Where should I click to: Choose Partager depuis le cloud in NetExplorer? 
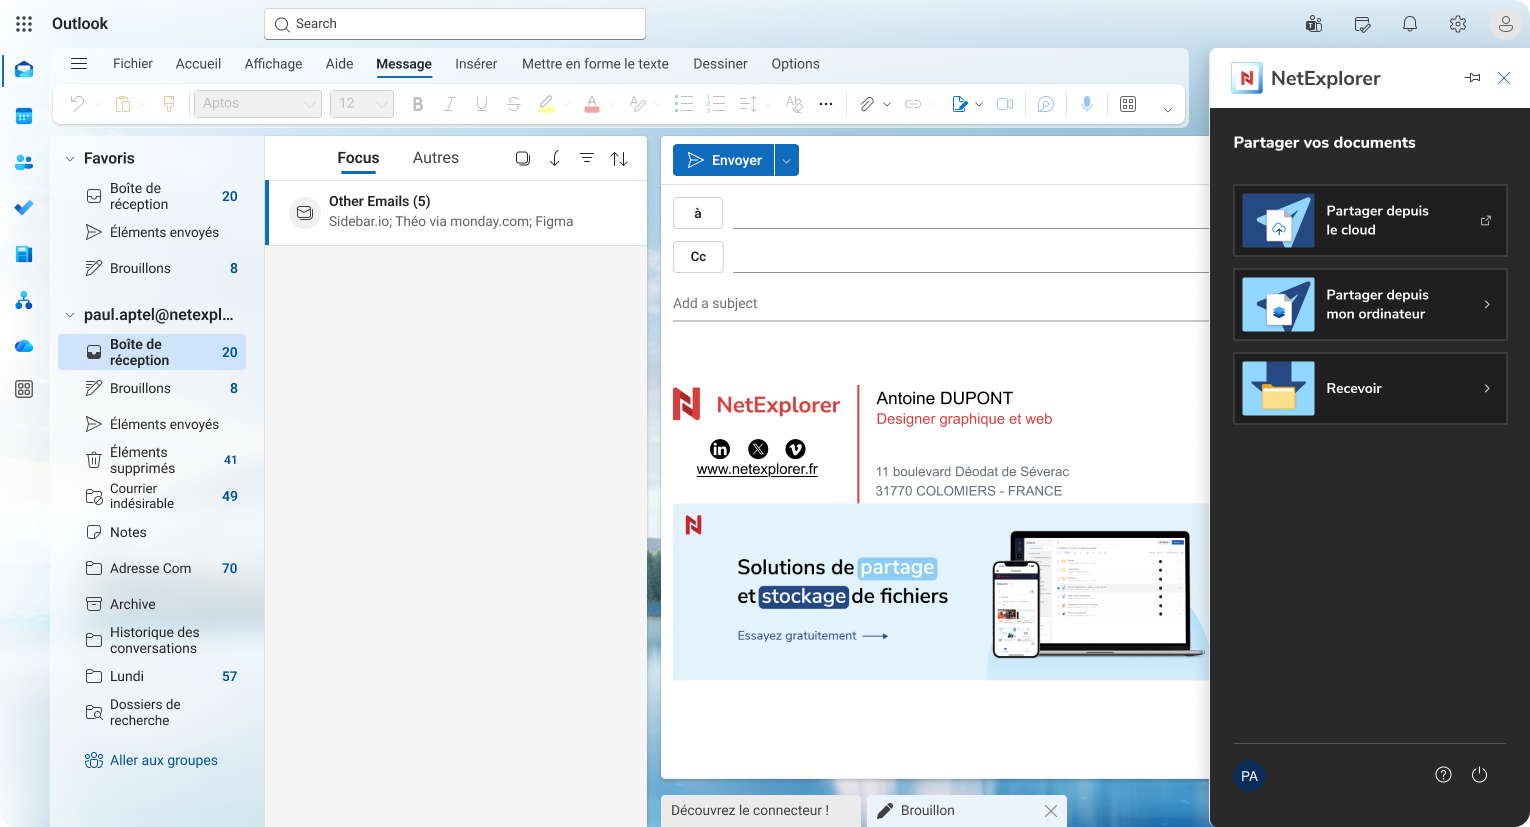click(1370, 220)
